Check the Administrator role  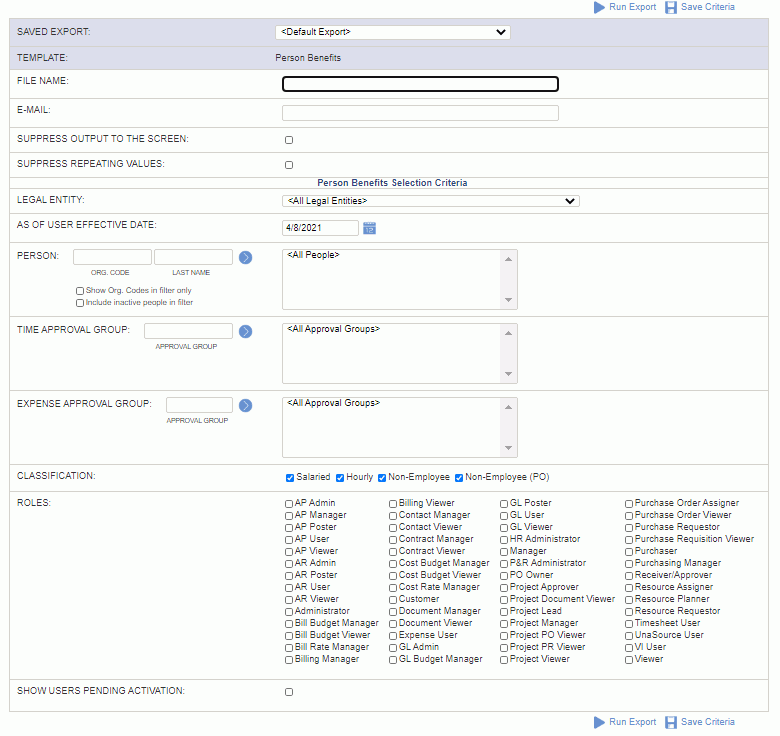pyautogui.click(x=289, y=612)
